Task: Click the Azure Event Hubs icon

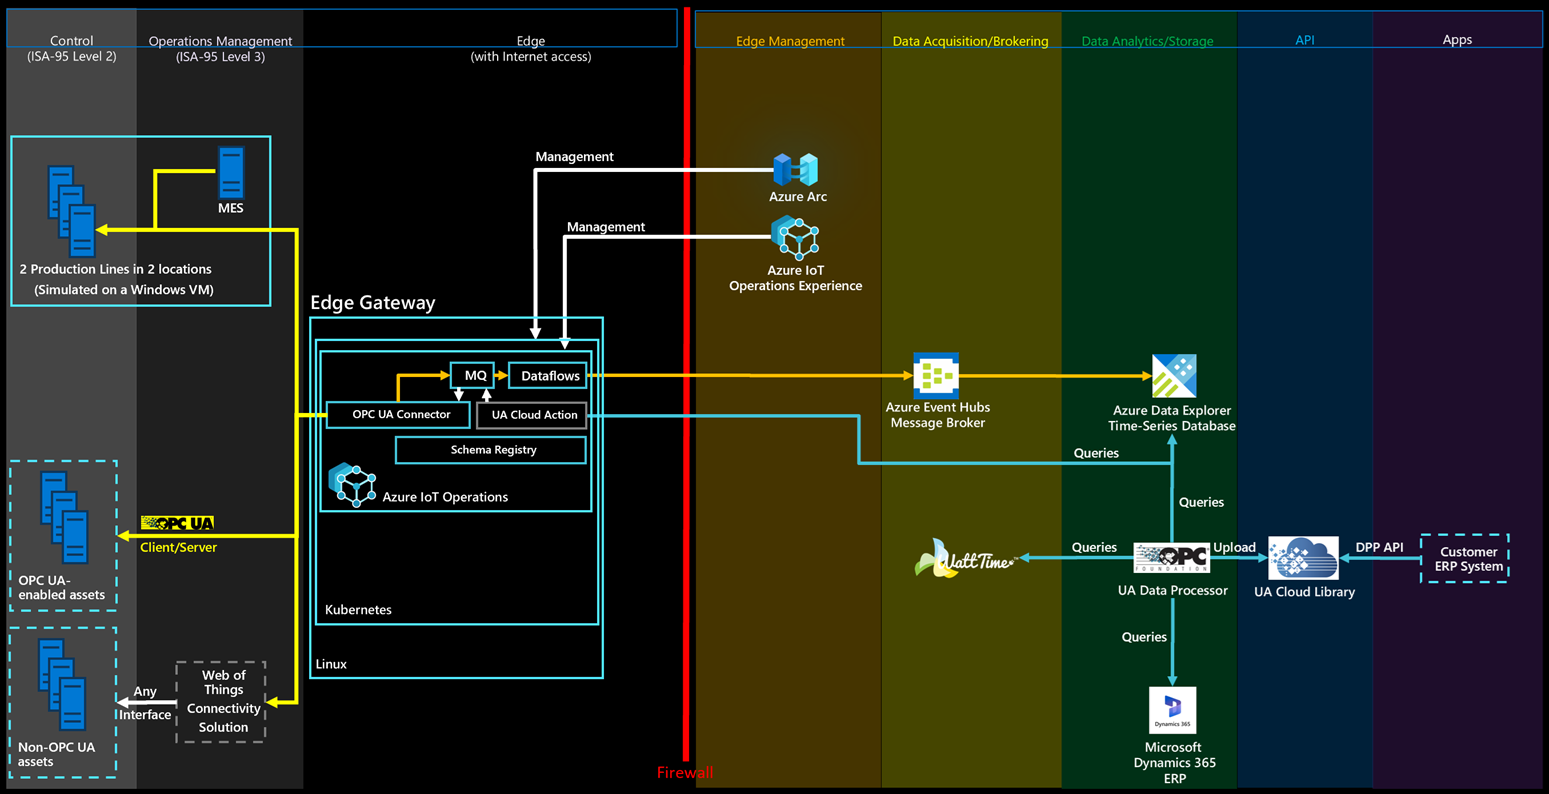Action: click(x=936, y=375)
